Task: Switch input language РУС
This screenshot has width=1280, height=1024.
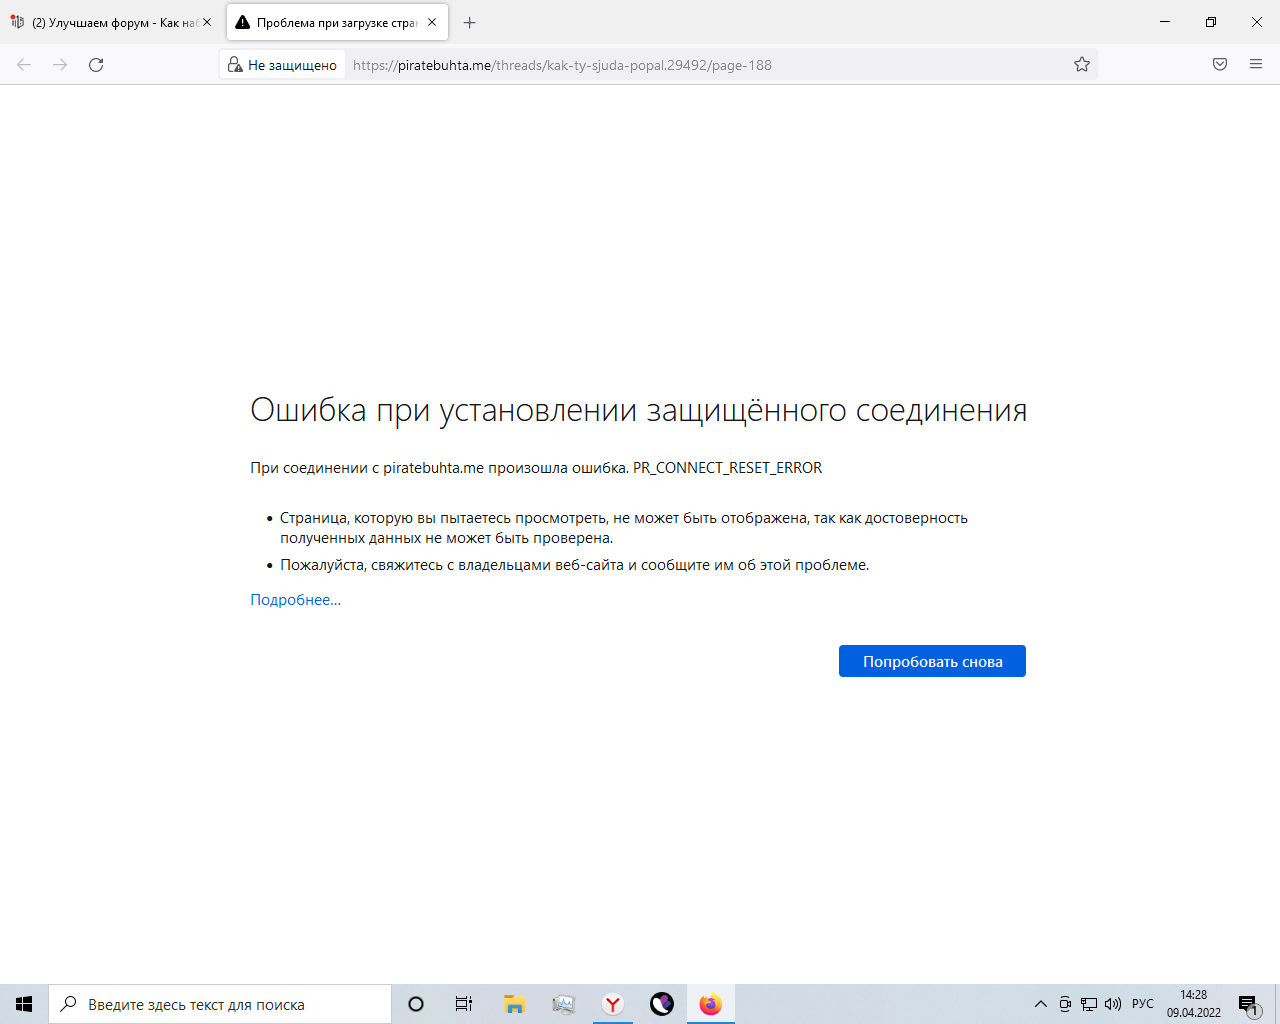Action: tap(1143, 1004)
